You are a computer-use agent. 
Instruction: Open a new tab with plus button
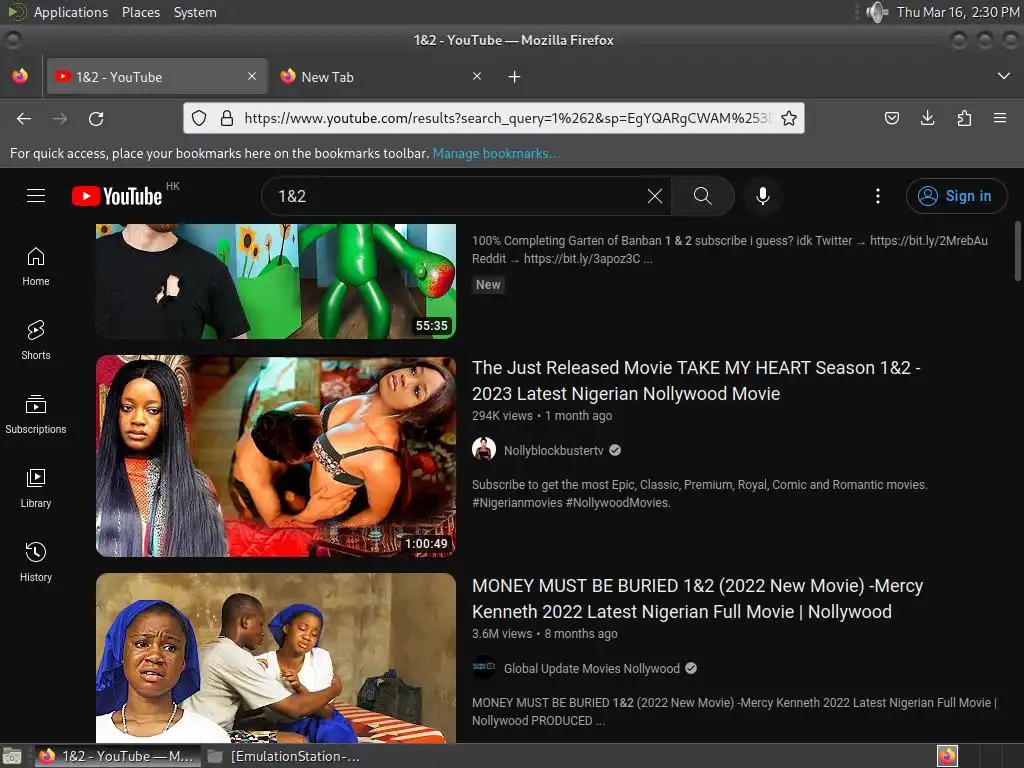[x=515, y=77]
